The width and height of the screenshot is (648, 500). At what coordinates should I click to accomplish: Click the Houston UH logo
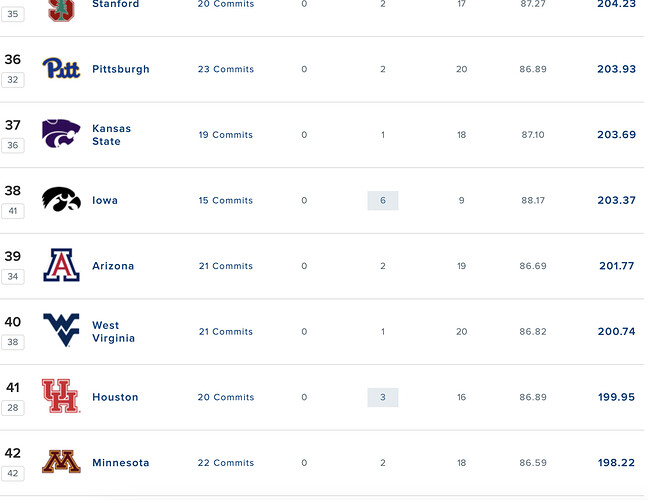pyautogui.click(x=61, y=396)
